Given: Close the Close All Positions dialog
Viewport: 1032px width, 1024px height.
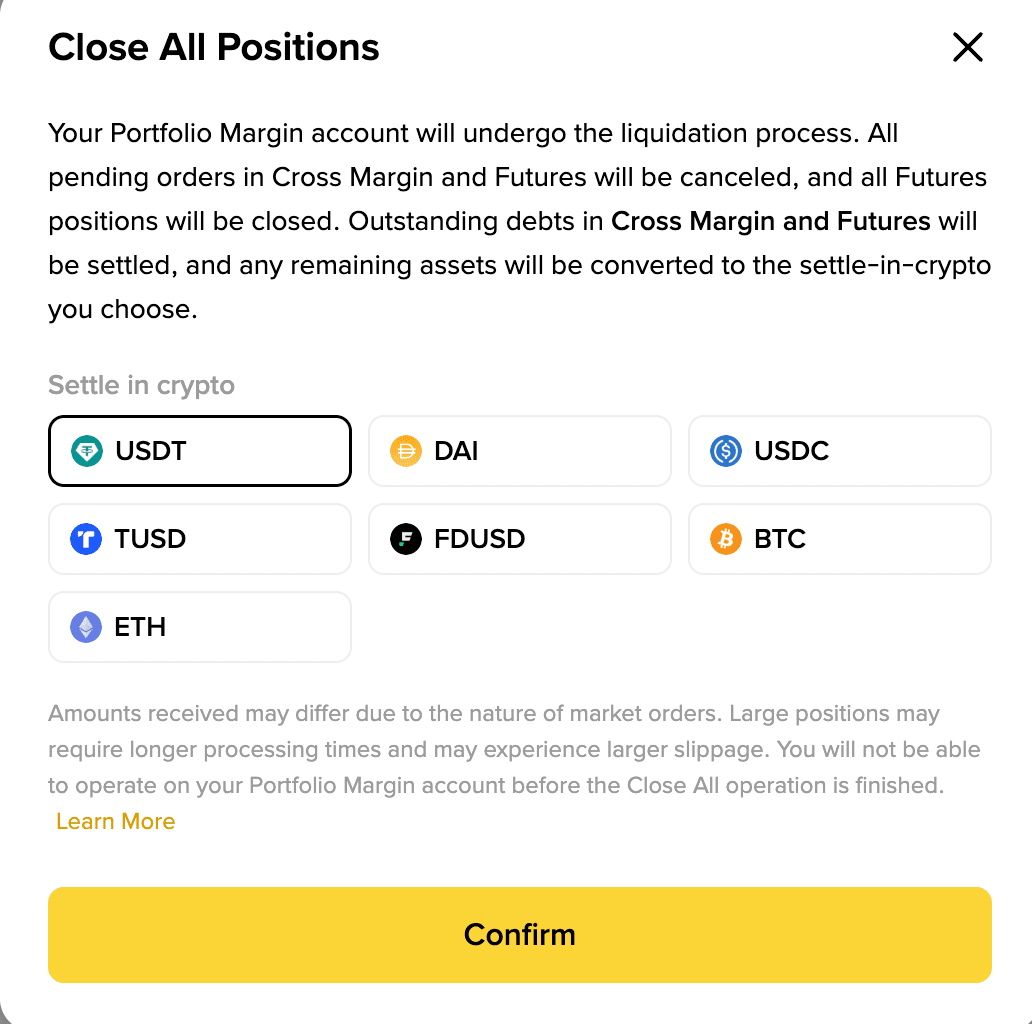Looking at the screenshot, I should (x=967, y=47).
